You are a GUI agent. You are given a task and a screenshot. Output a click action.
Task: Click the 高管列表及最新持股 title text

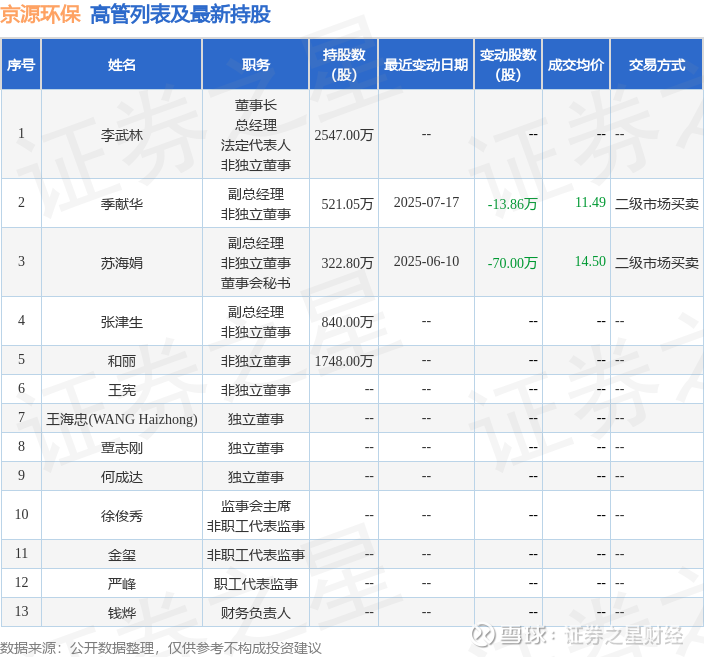click(180, 14)
